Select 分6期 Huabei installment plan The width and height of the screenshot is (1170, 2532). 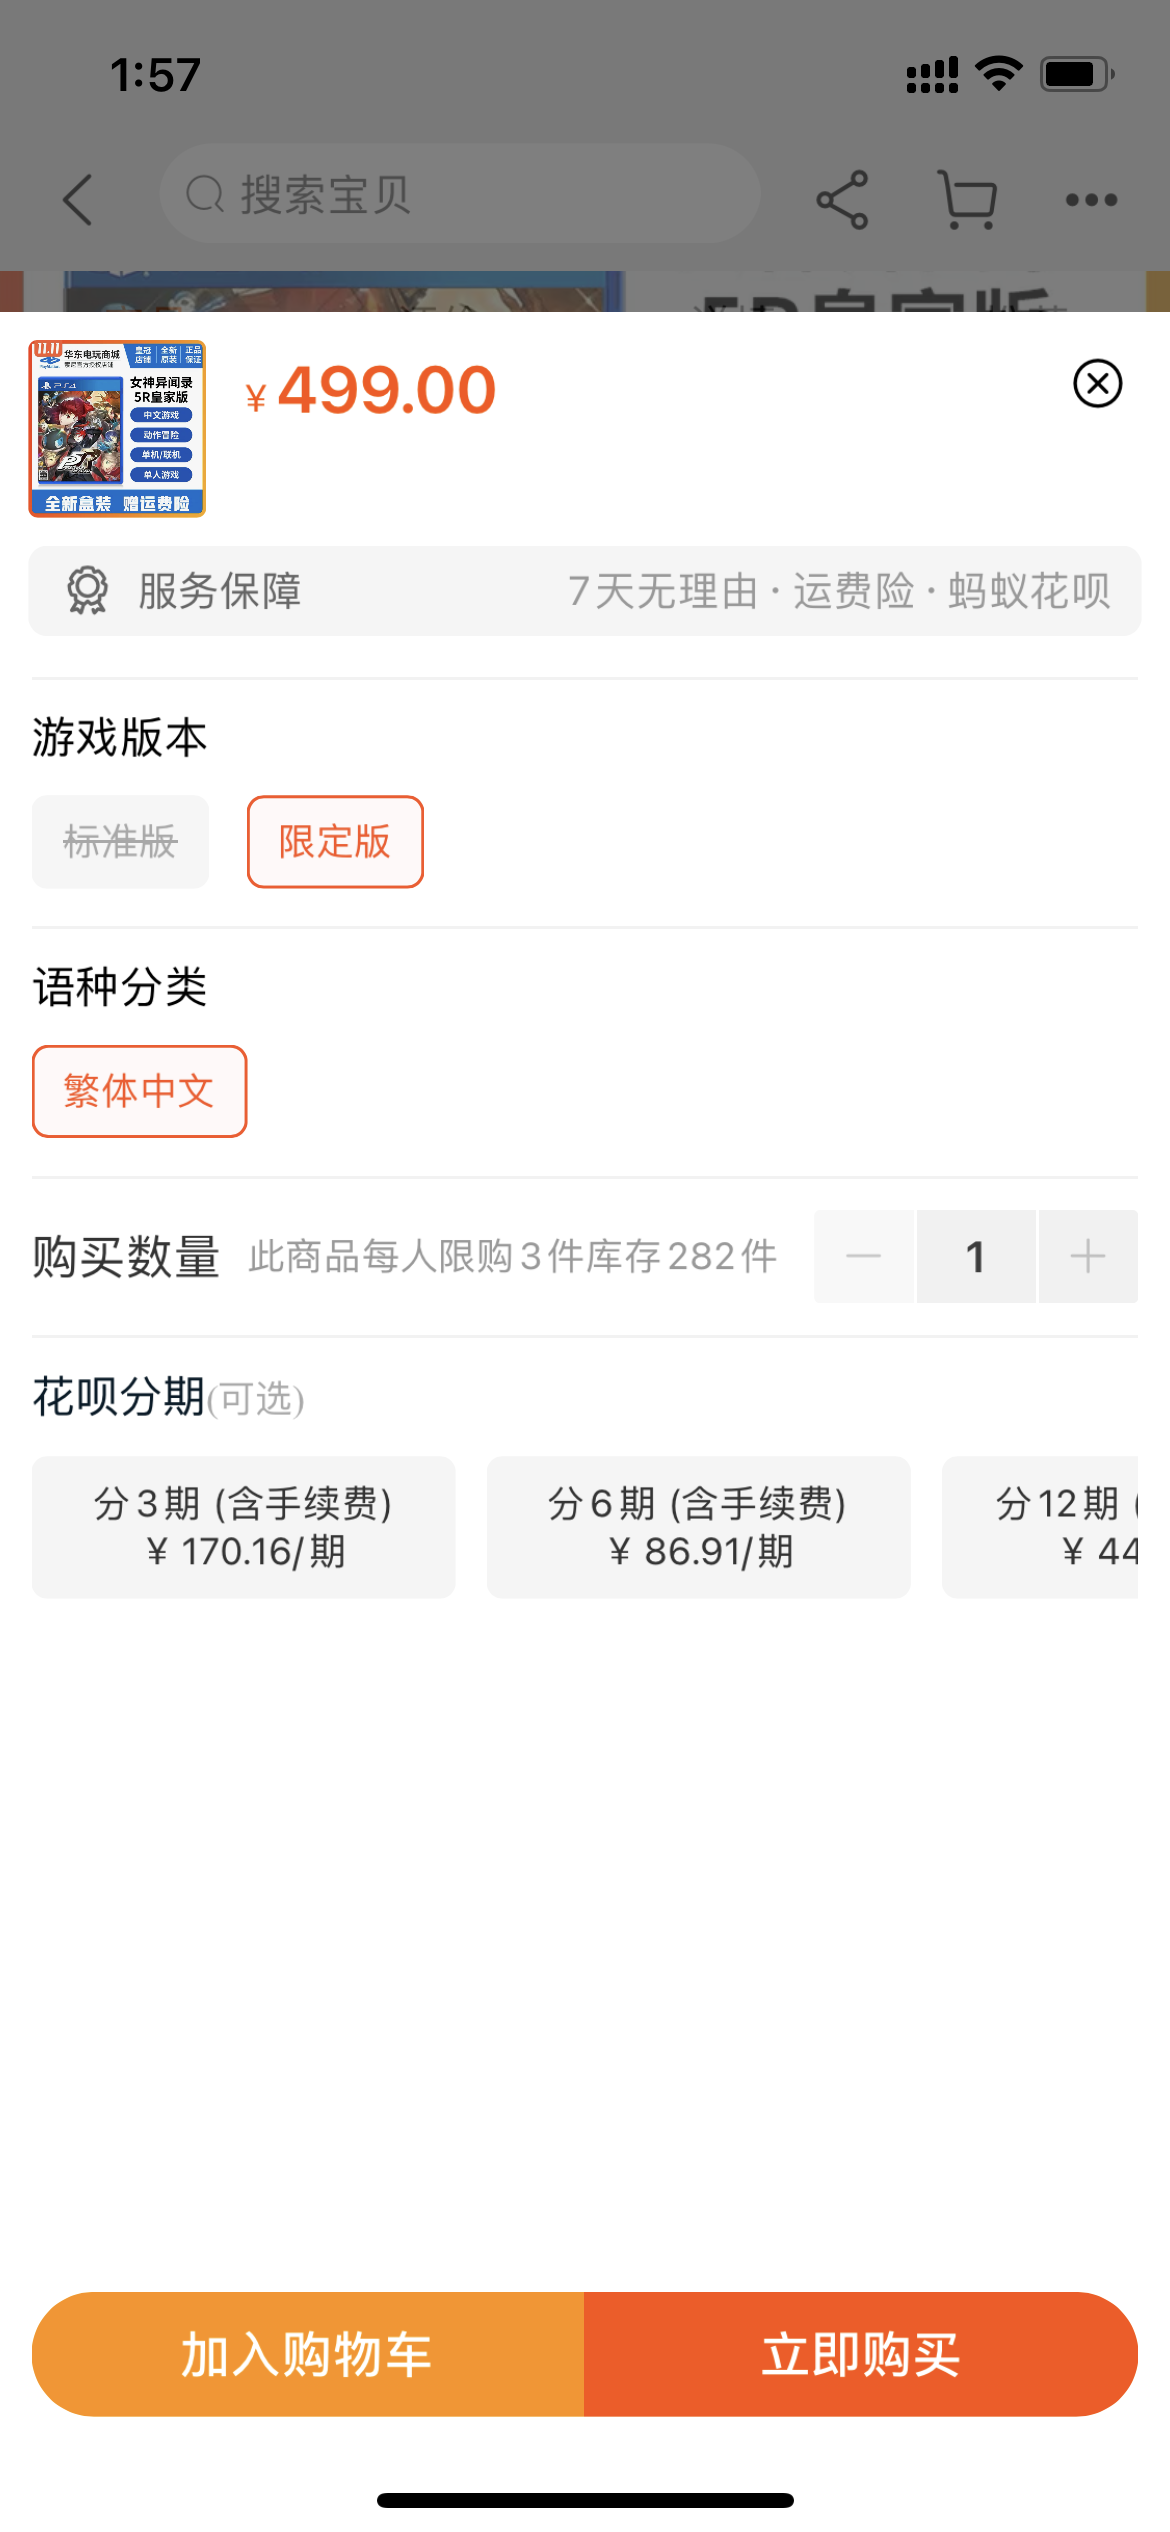point(698,1527)
